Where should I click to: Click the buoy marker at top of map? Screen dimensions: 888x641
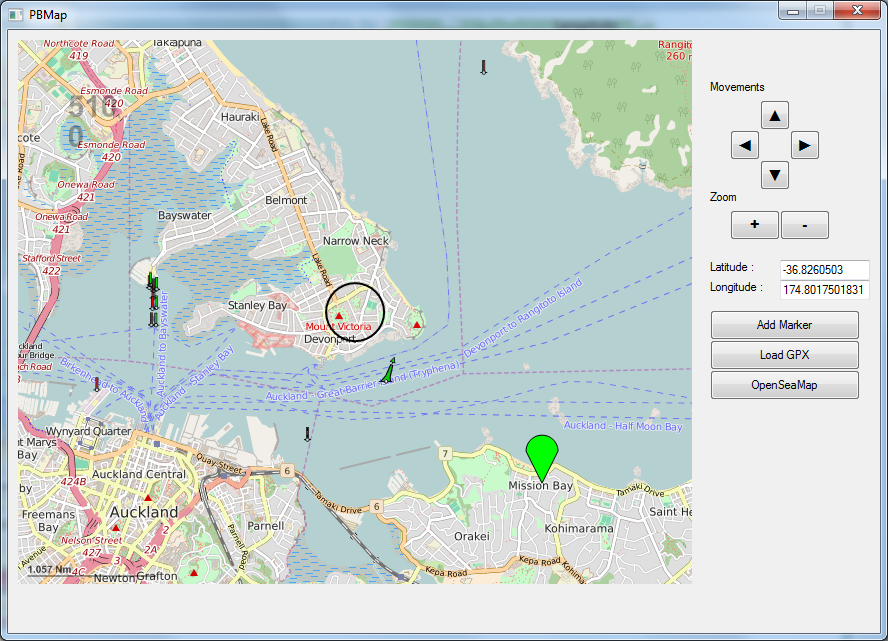click(x=484, y=67)
